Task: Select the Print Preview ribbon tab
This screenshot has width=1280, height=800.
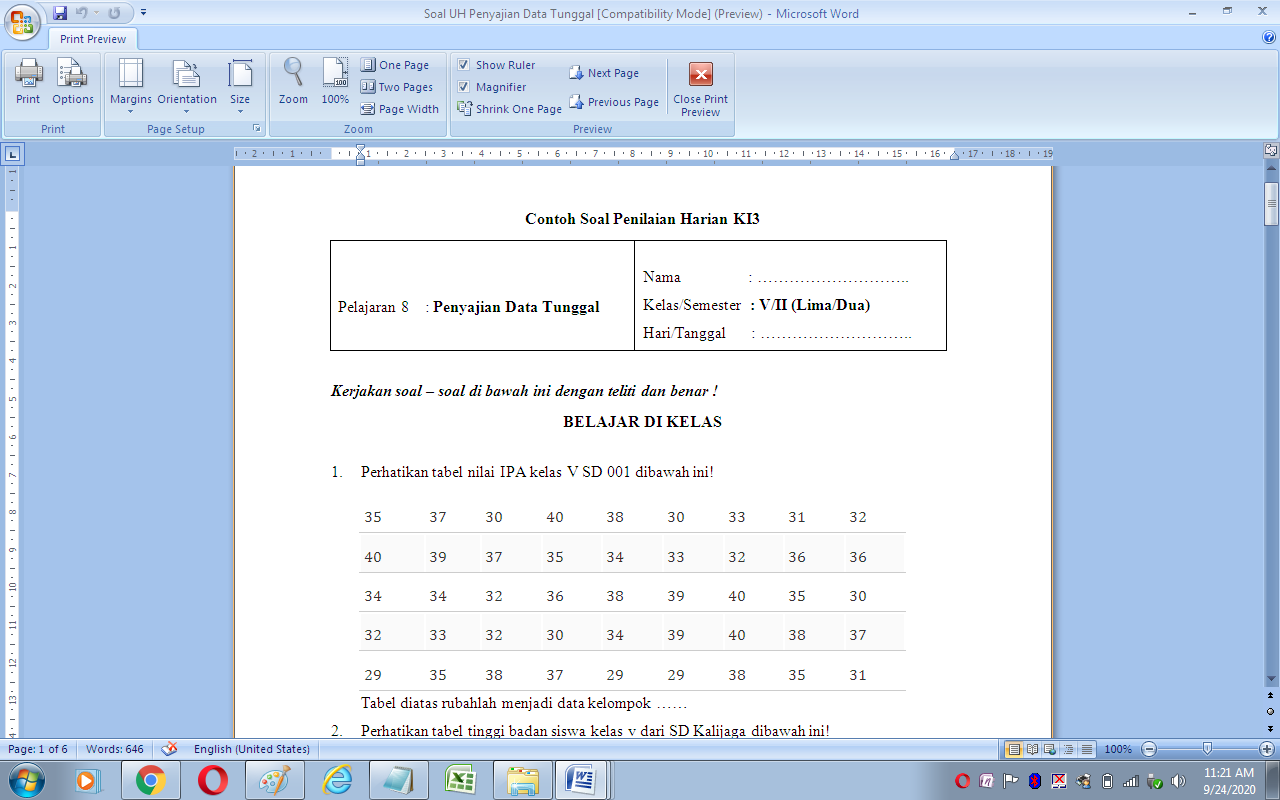Action: 93,39
